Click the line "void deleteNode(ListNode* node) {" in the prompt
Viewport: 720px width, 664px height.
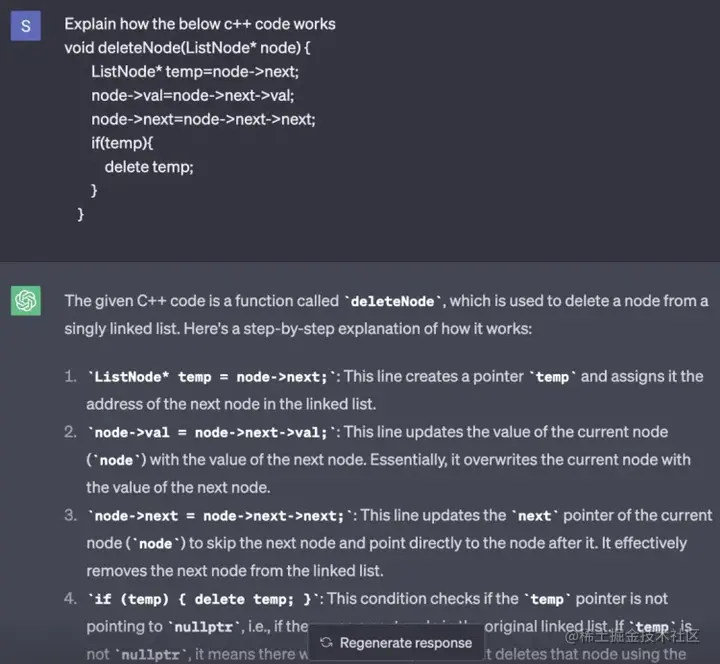click(187, 48)
